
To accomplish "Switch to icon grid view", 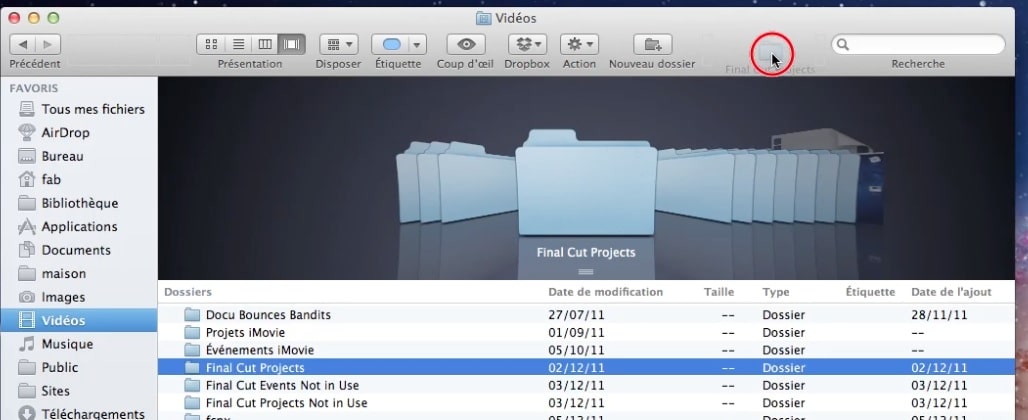I will point(211,45).
